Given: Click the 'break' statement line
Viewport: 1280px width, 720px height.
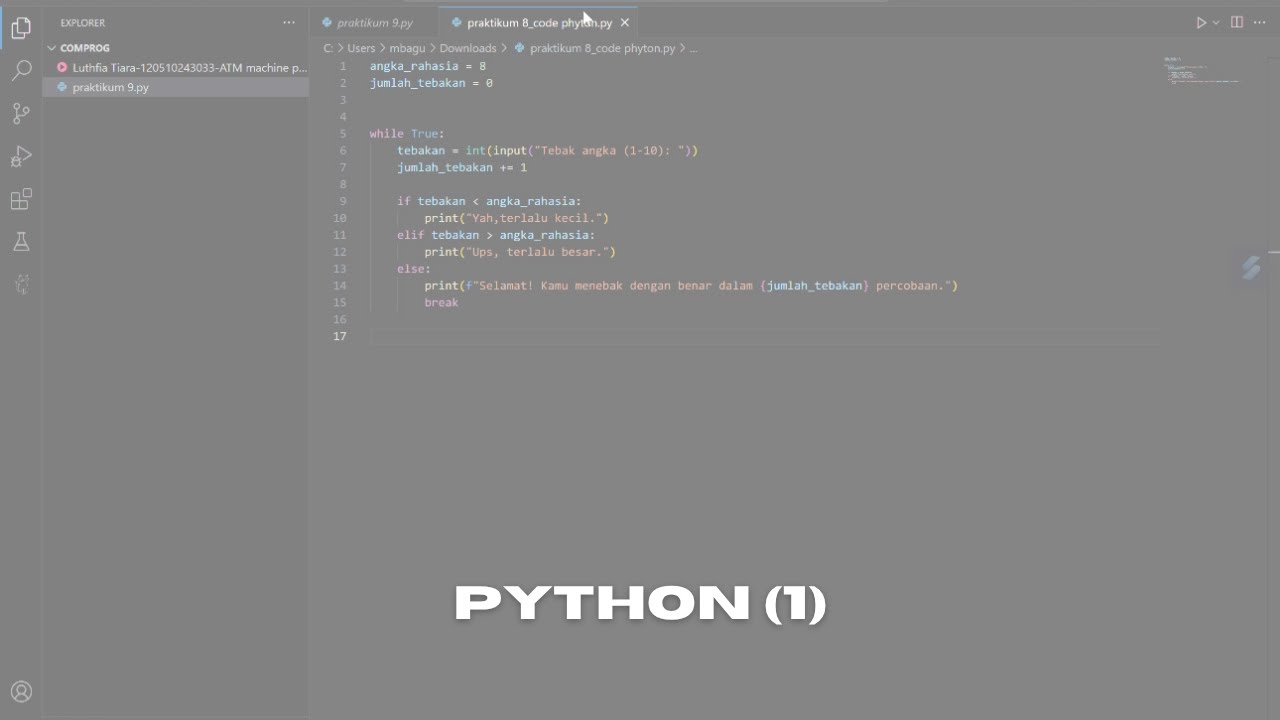Looking at the screenshot, I should (x=441, y=302).
